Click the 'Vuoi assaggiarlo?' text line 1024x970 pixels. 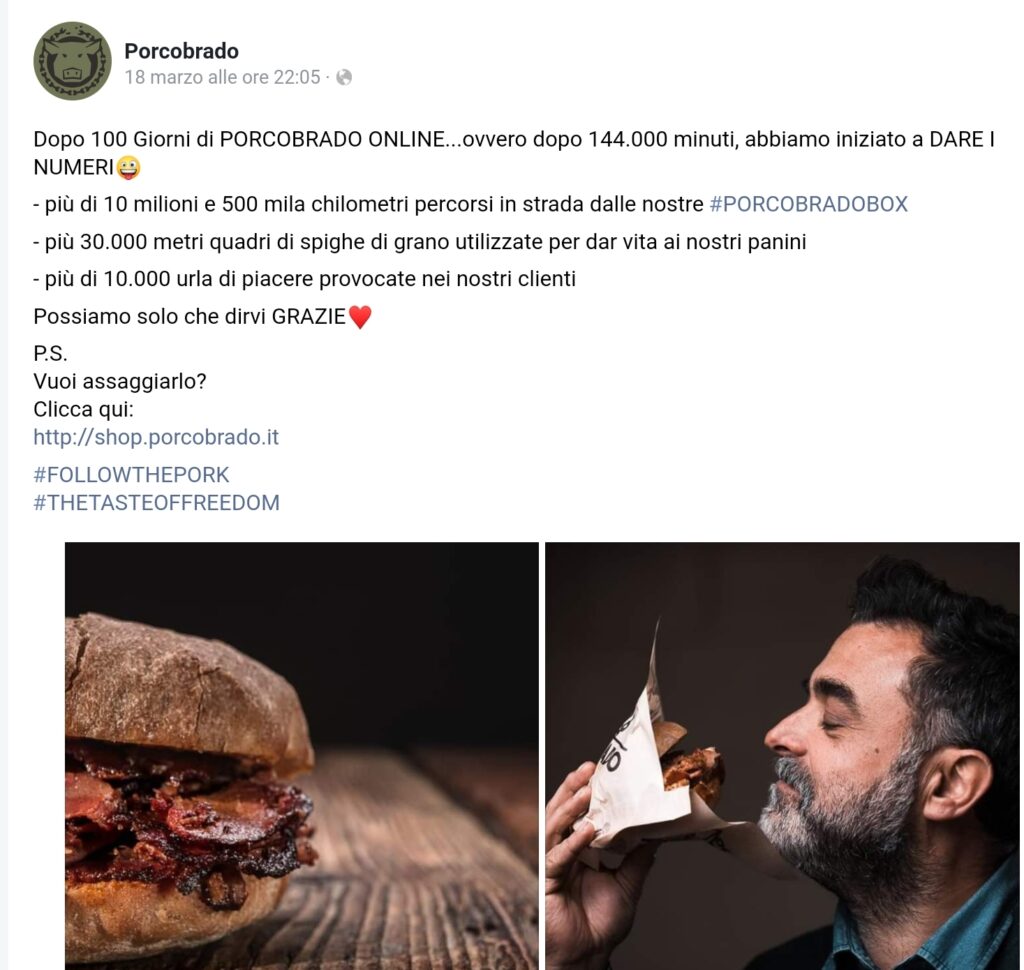click(120, 381)
